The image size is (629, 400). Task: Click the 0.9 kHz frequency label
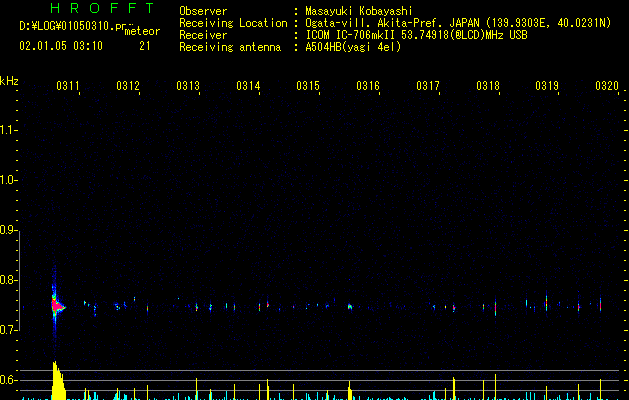click(8, 230)
